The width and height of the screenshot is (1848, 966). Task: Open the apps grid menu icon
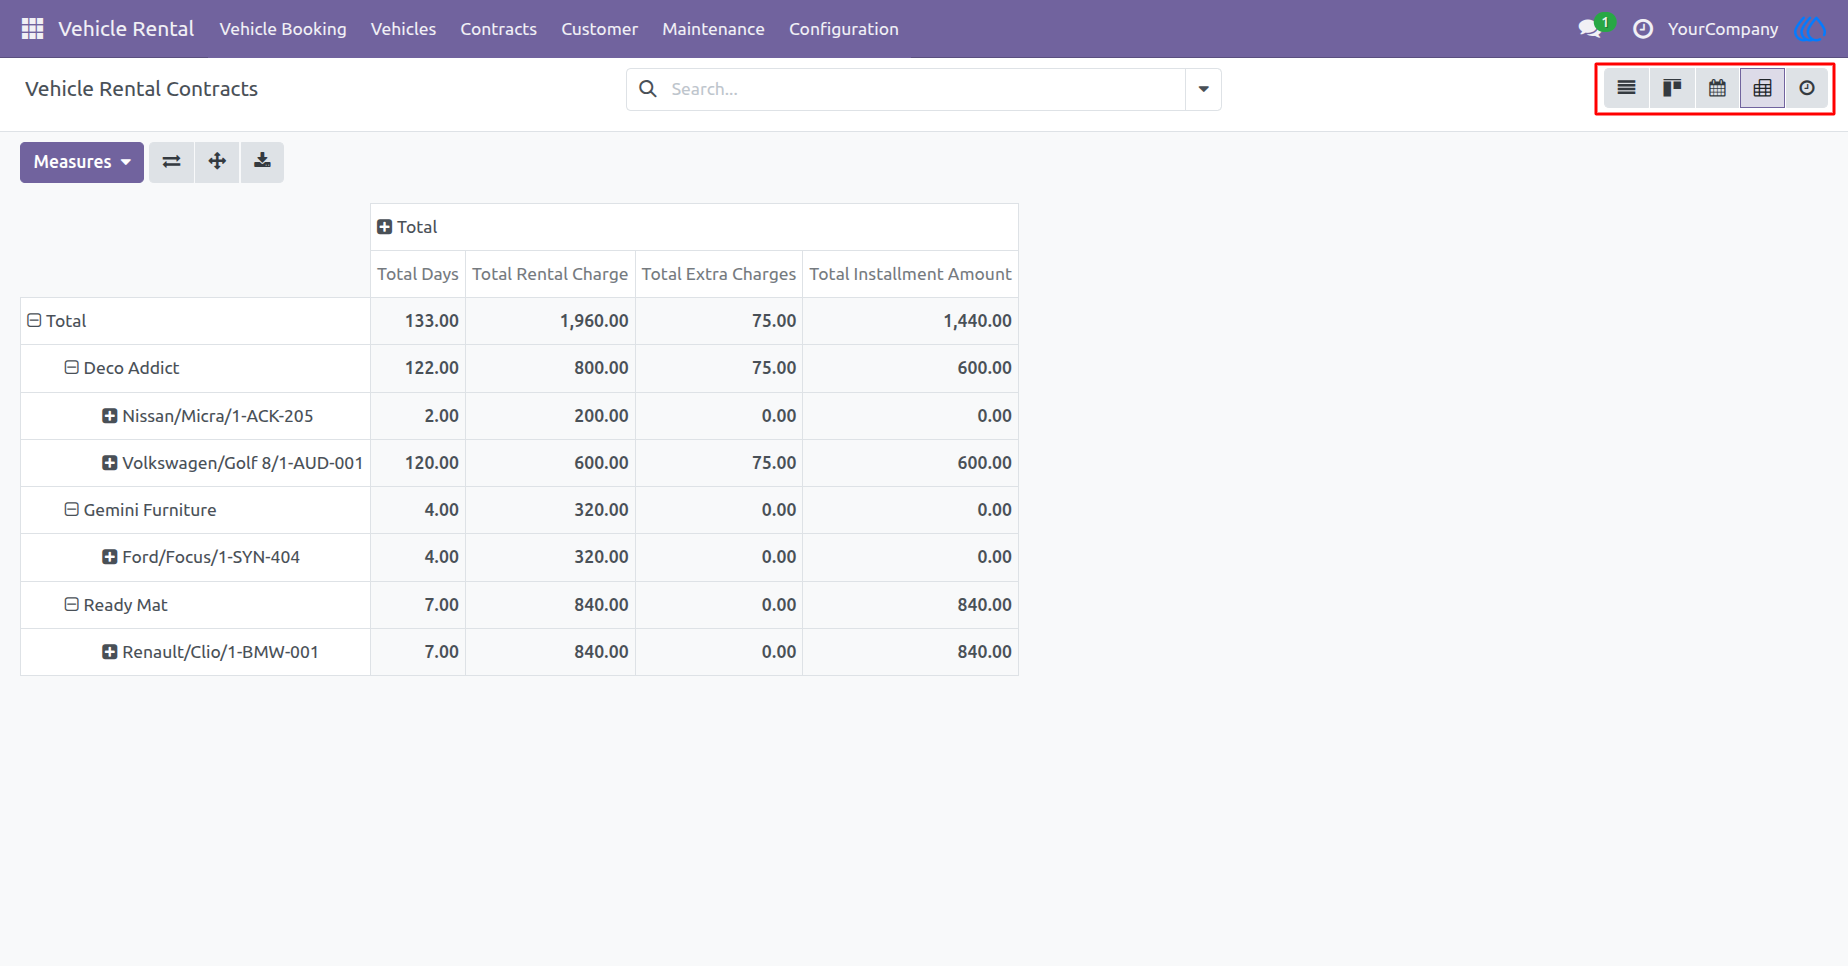point(32,29)
